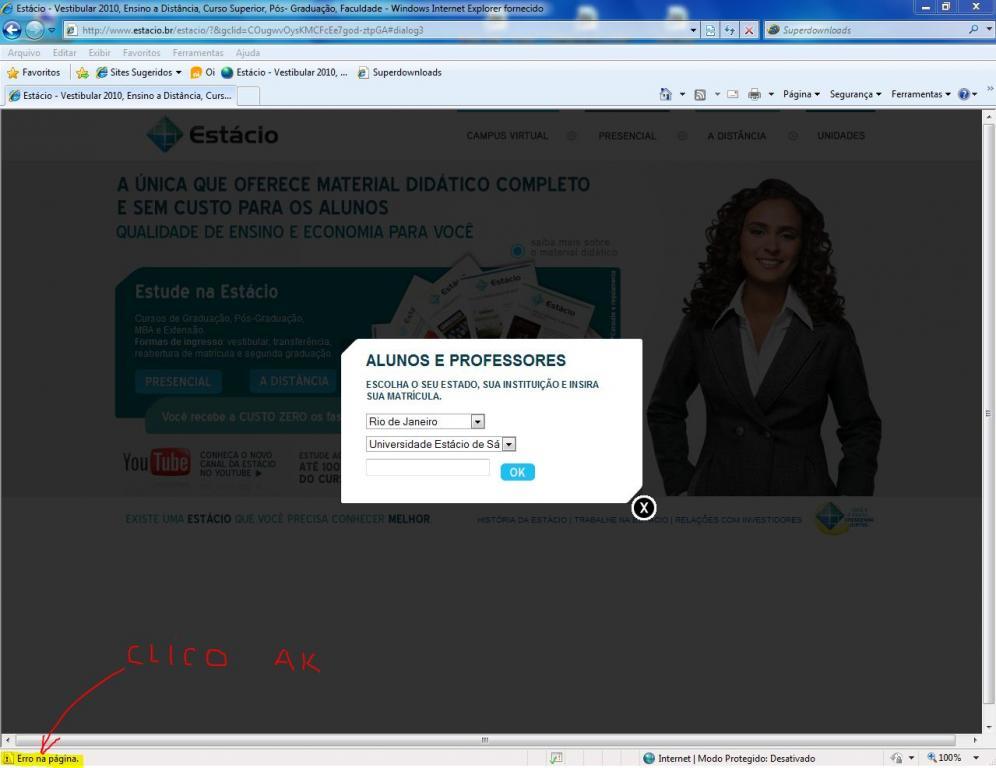Click the Add to Favorites Bar star icon
996x768 pixels.
(82, 72)
